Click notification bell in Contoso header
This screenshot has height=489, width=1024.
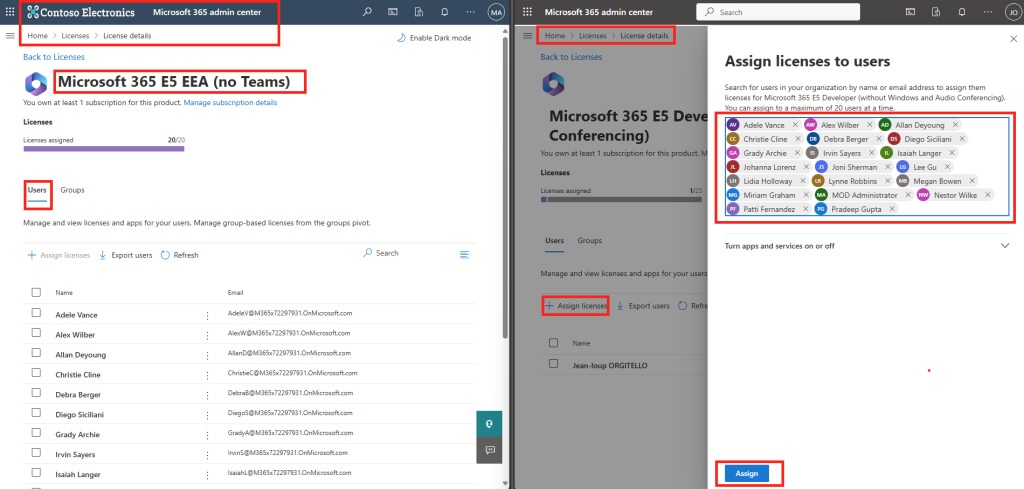pyautogui.click(x=445, y=12)
